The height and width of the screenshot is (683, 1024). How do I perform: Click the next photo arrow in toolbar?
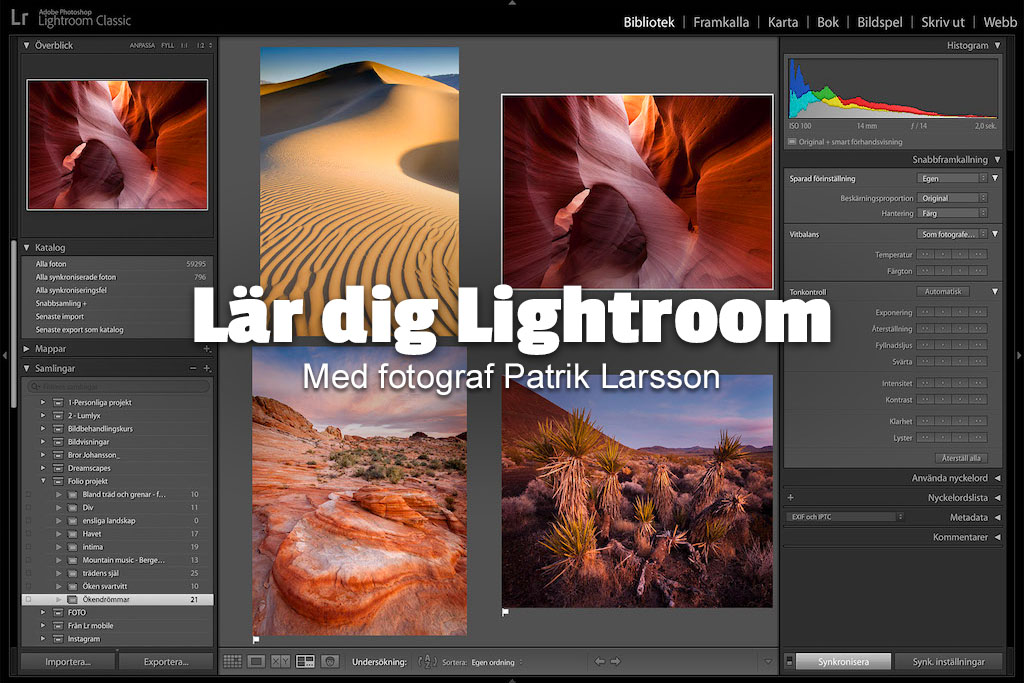click(x=616, y=661)
